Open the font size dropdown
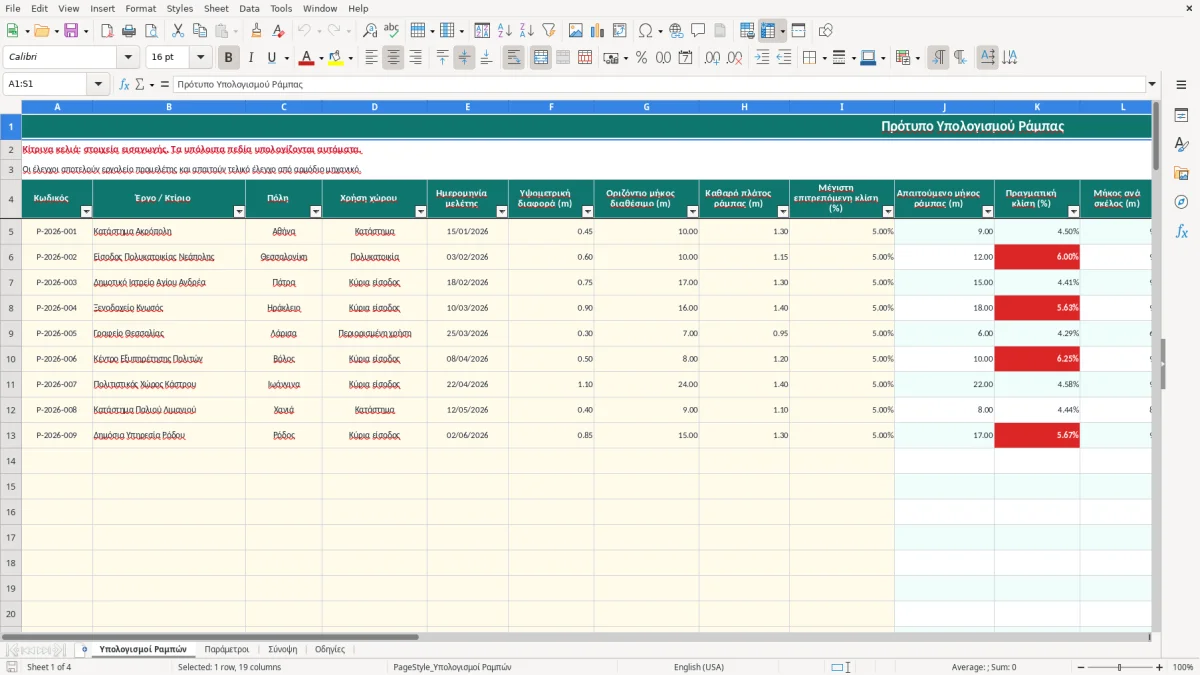 click(200, 58)
